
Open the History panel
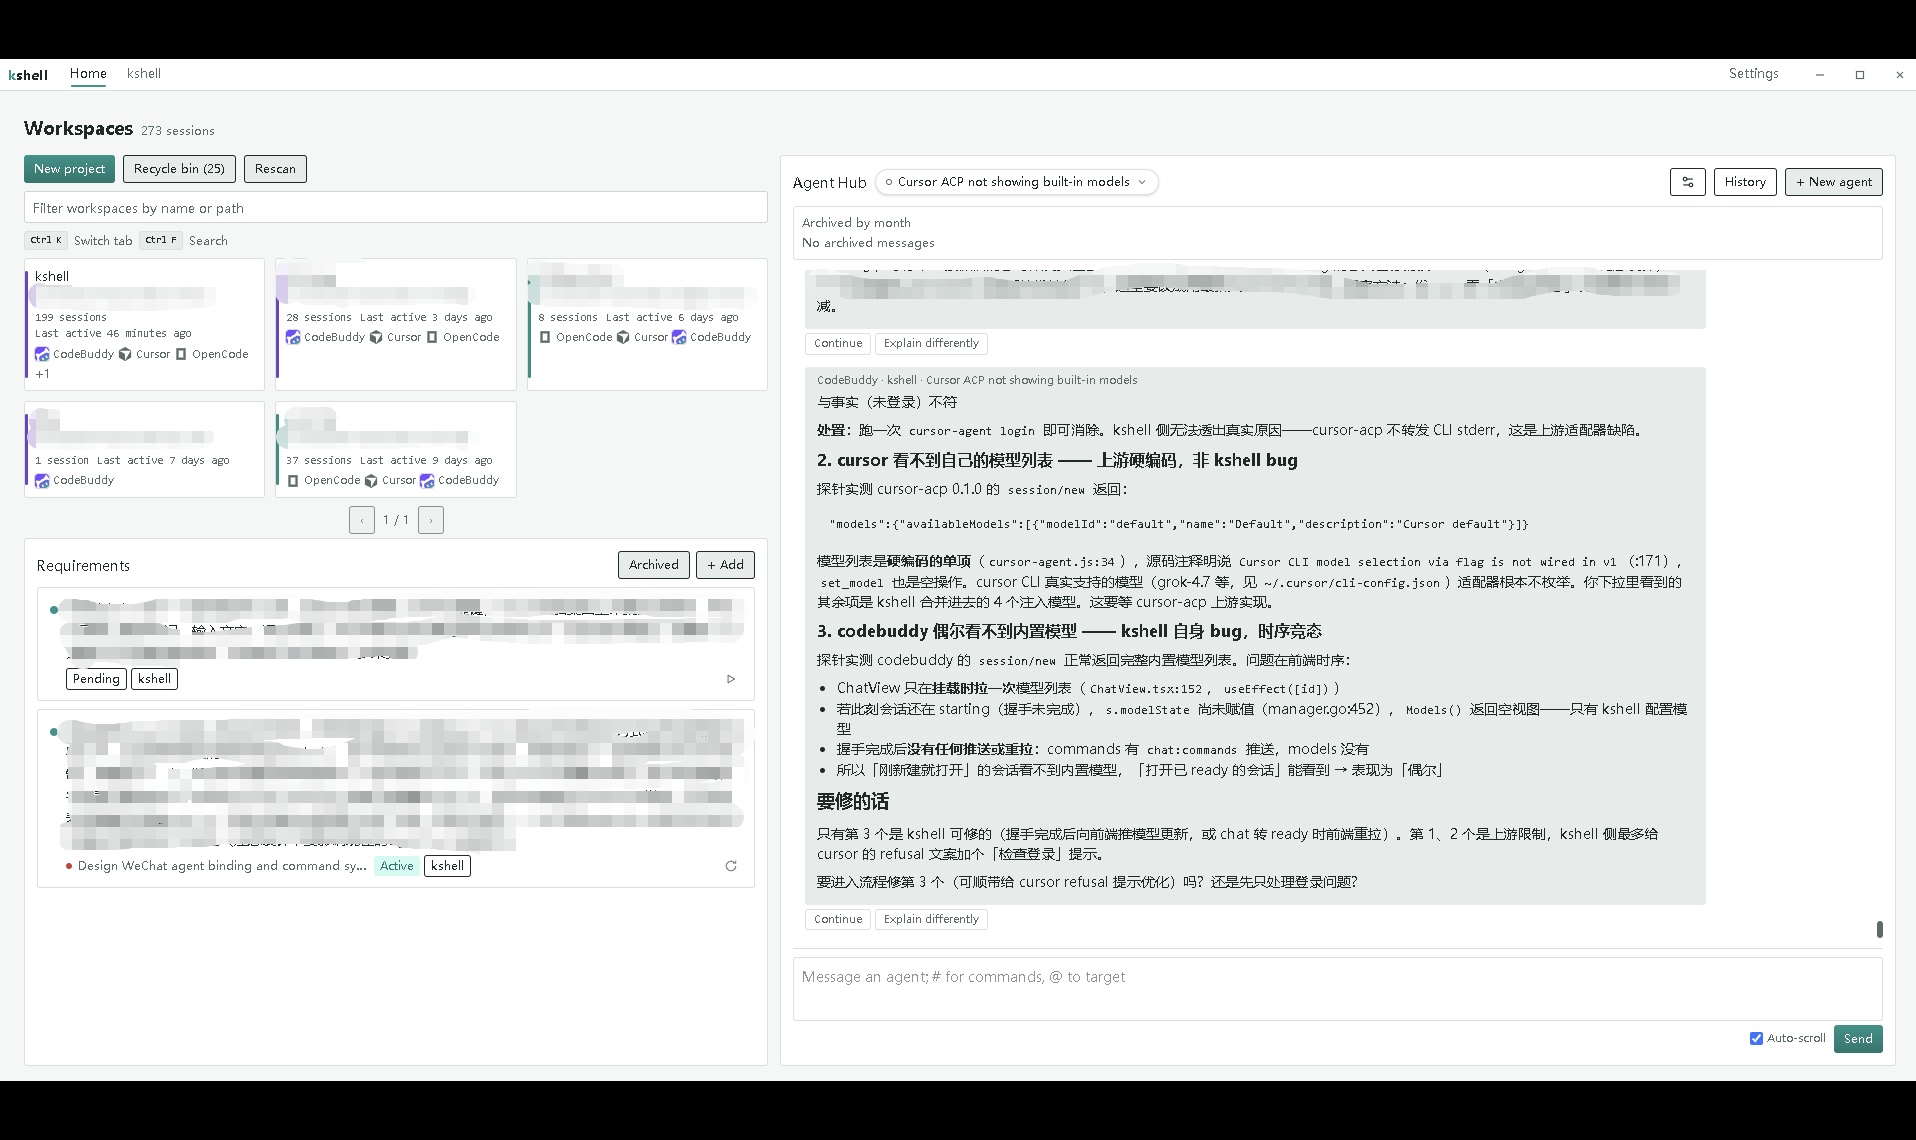tap(1745, 182)
